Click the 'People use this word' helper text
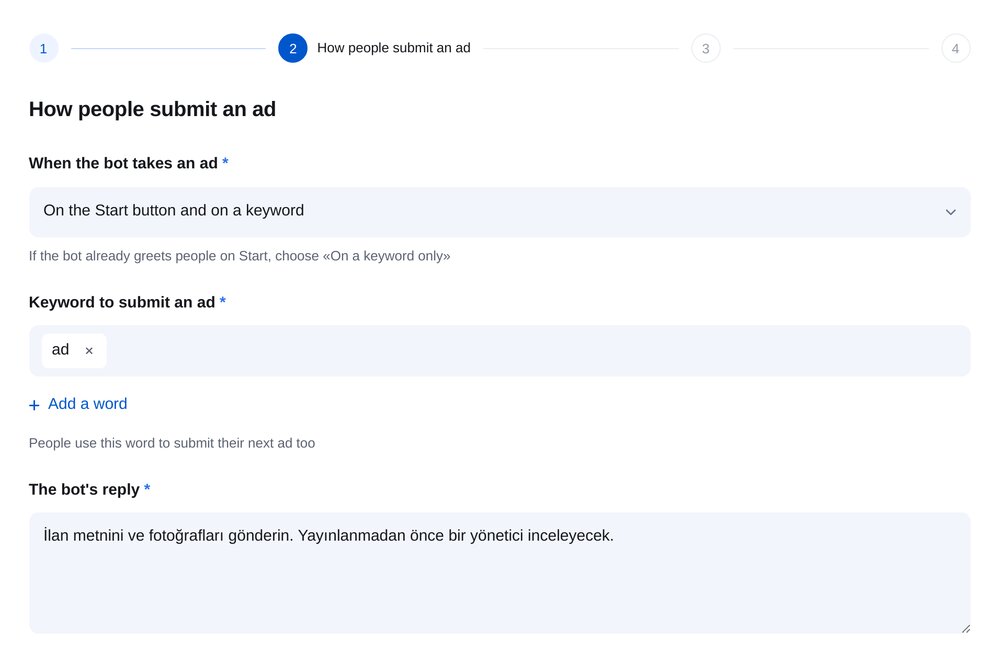Image resolution: width=1000 pixels, height=663 pixels. click(172, 443)
